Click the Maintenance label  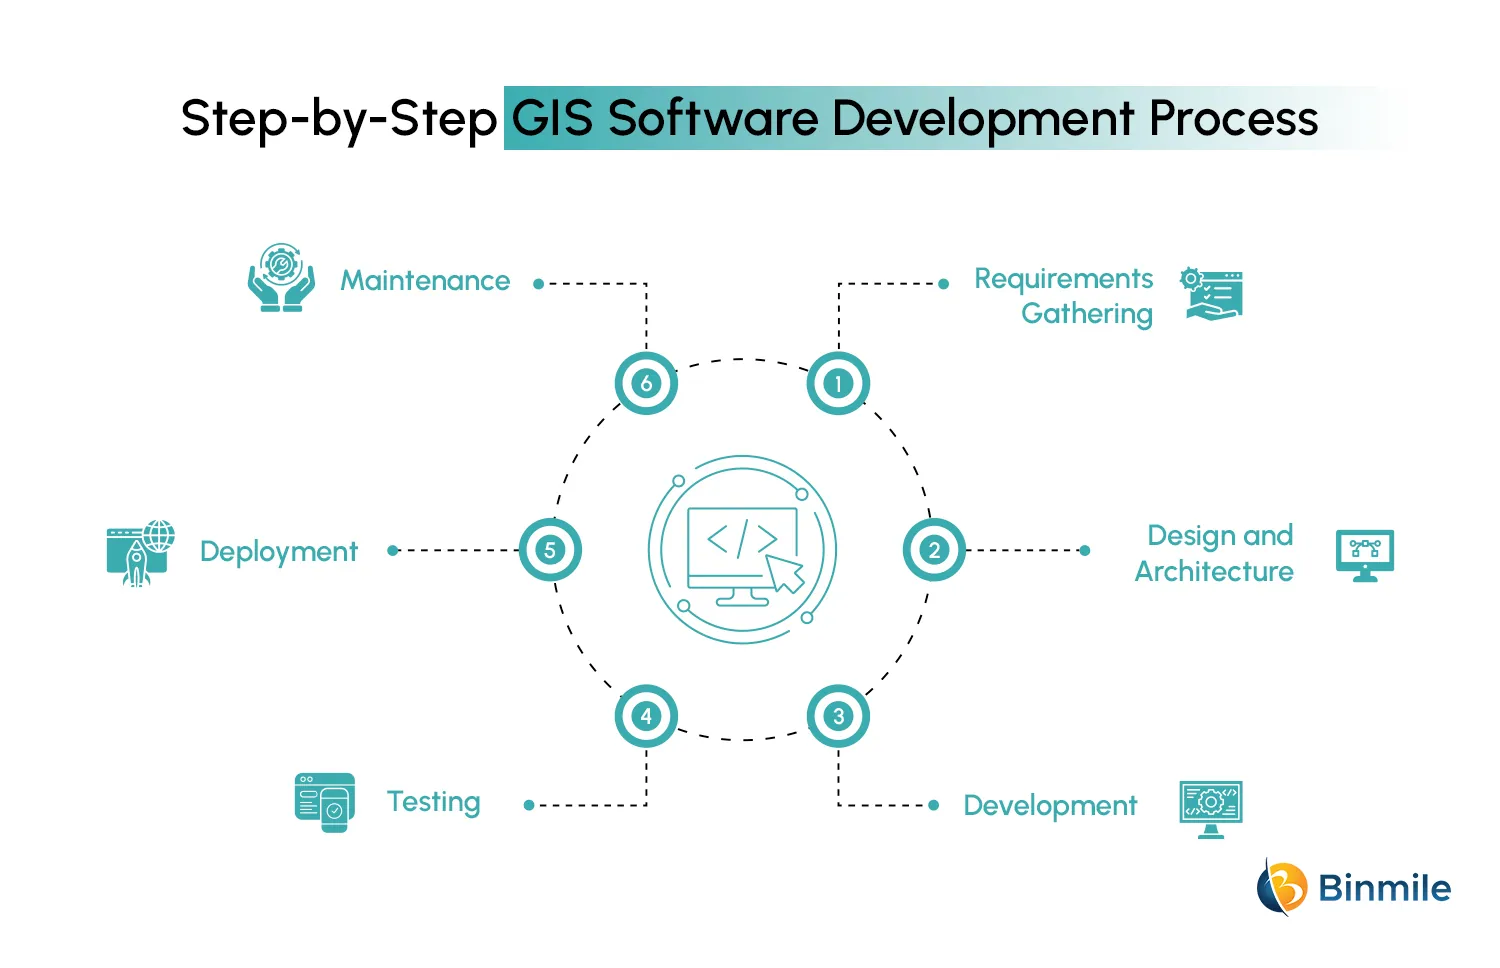pyautogui.click(x=425, y=281)
